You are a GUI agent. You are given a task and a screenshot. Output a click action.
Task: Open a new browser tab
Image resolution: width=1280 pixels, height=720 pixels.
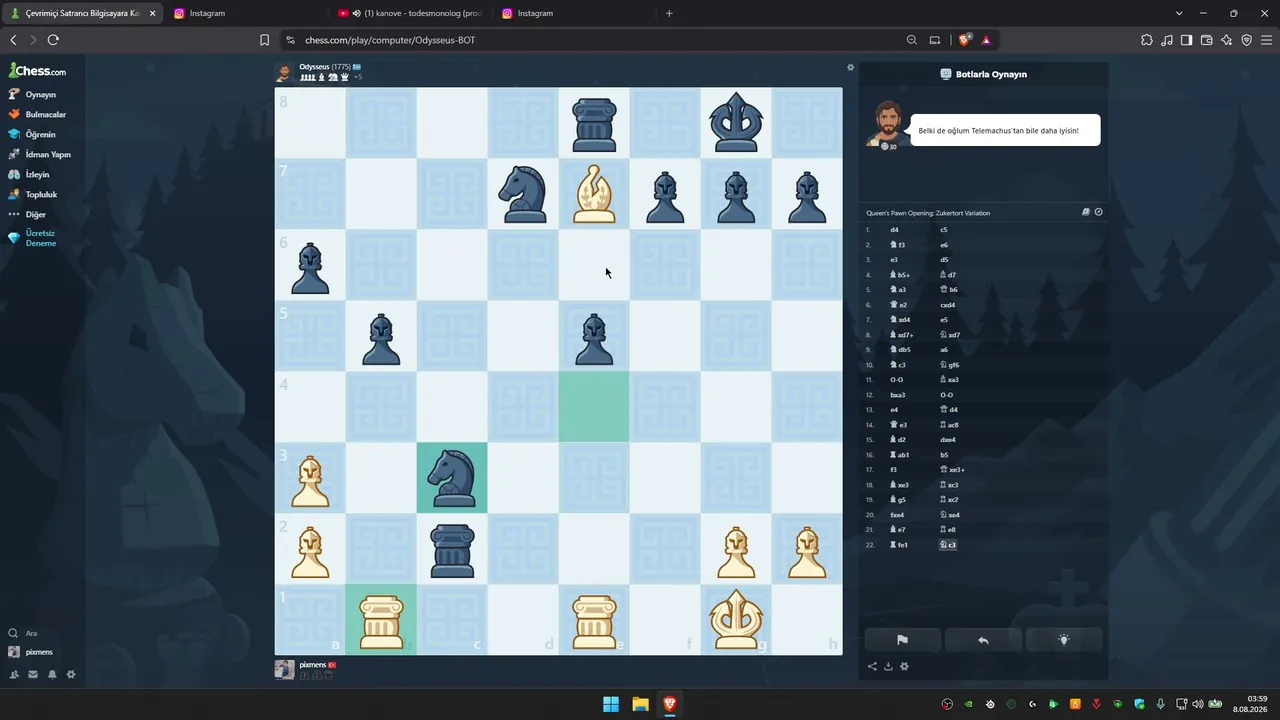[x=669, y=13]
